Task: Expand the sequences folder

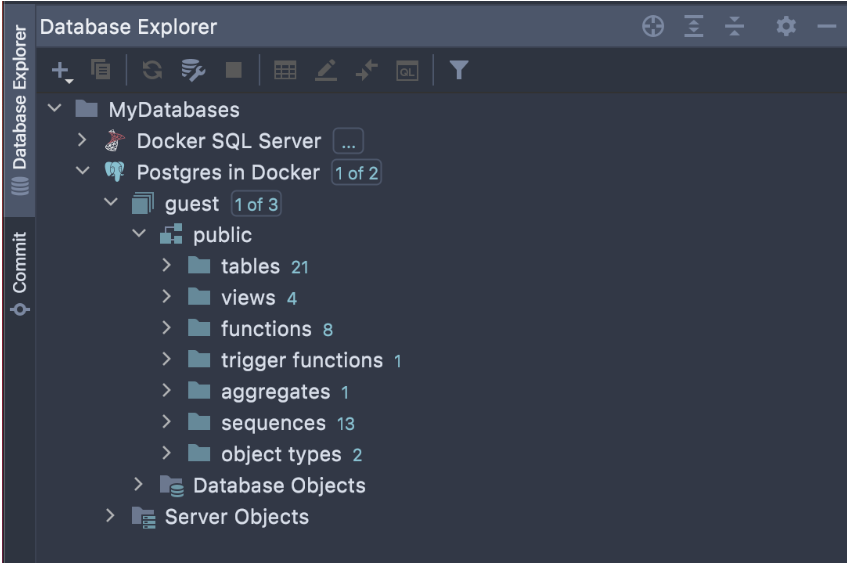Action: coord(166,422)
